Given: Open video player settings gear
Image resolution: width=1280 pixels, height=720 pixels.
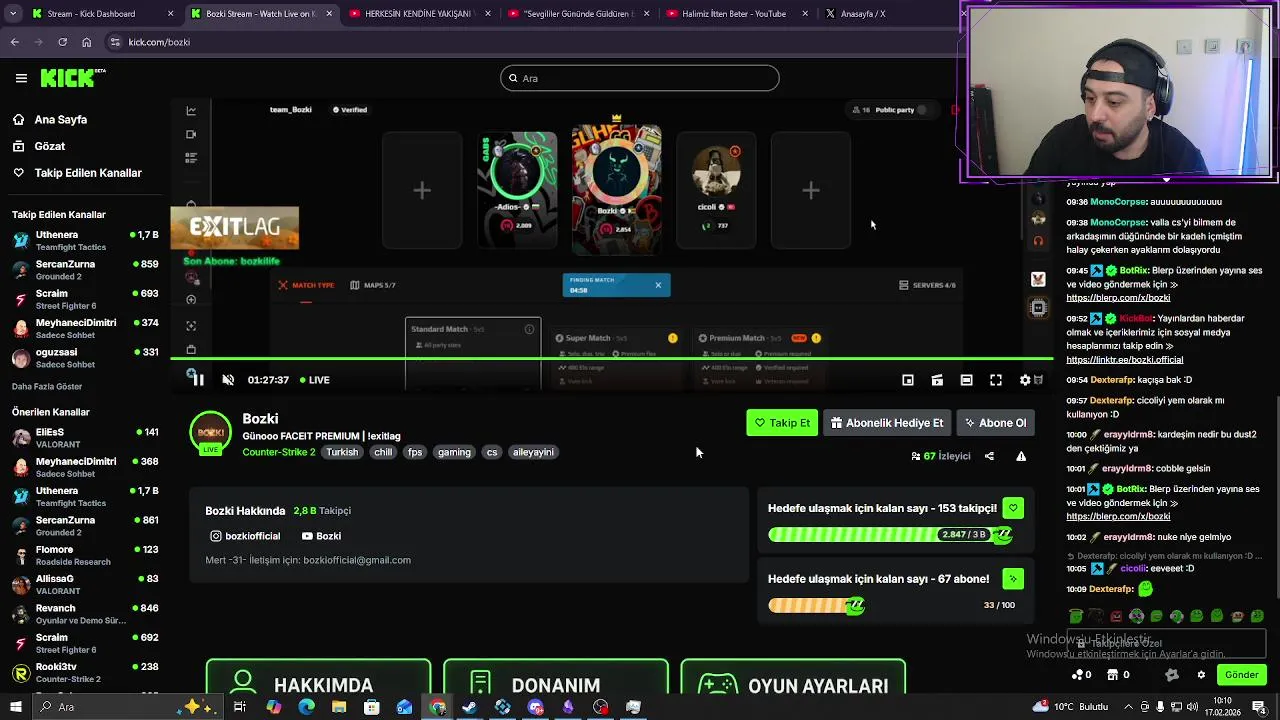Looking at the screenshot, I should coord(1025,380).
